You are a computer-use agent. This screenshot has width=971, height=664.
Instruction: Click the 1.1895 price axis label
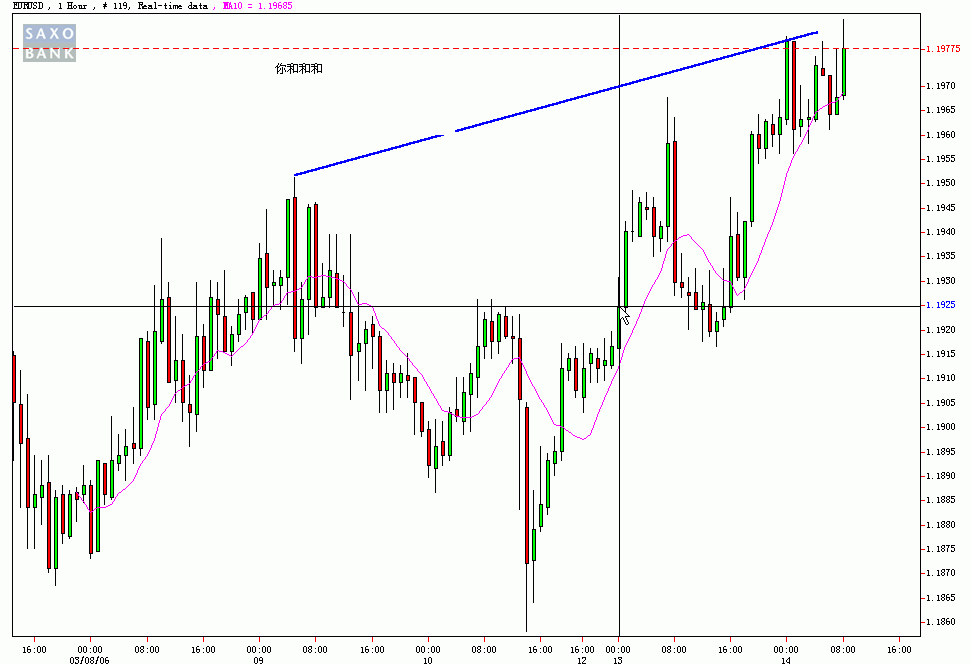coord(941,452)
